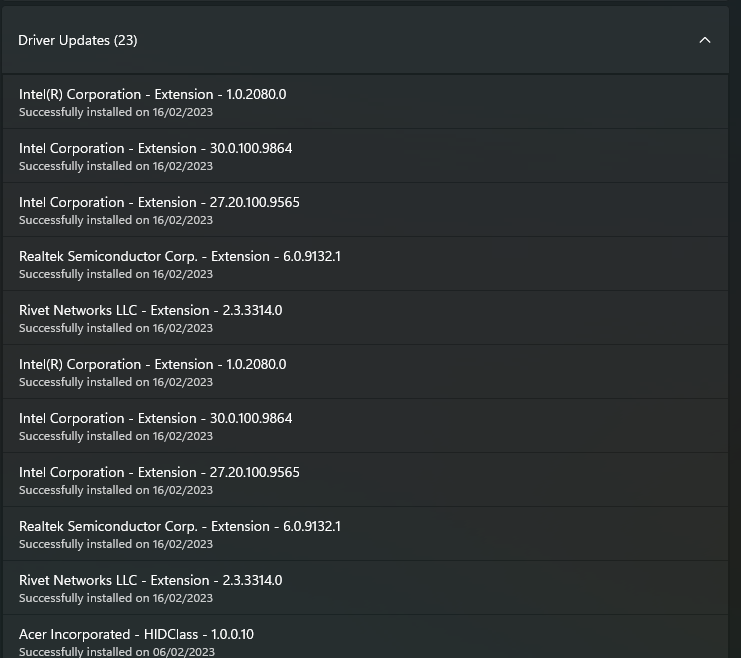
Task: Click install status under lower 27.20.100.9565 entry
Action: (116, 490)
